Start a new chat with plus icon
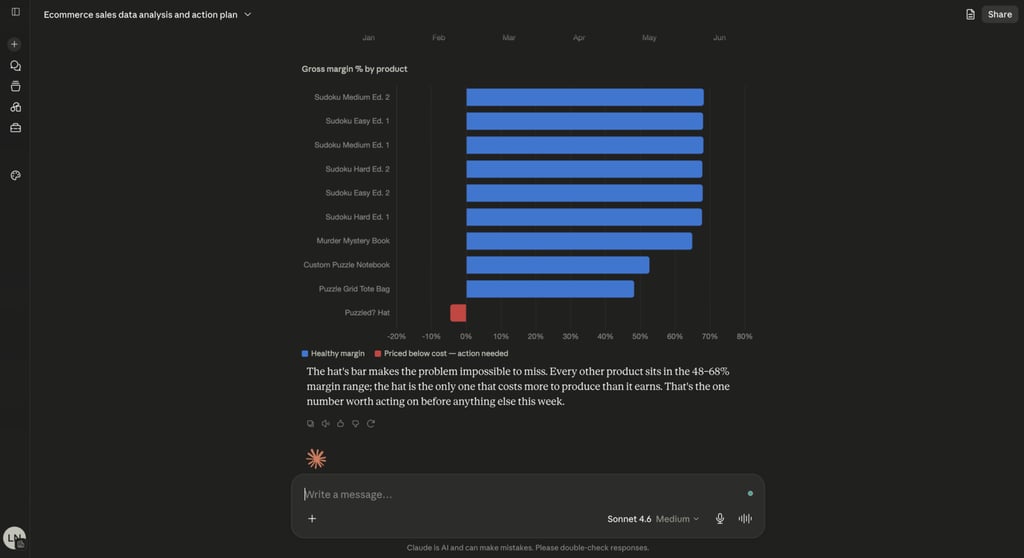The width and height of the screenshot is (1024, 558). pos(14,44)
